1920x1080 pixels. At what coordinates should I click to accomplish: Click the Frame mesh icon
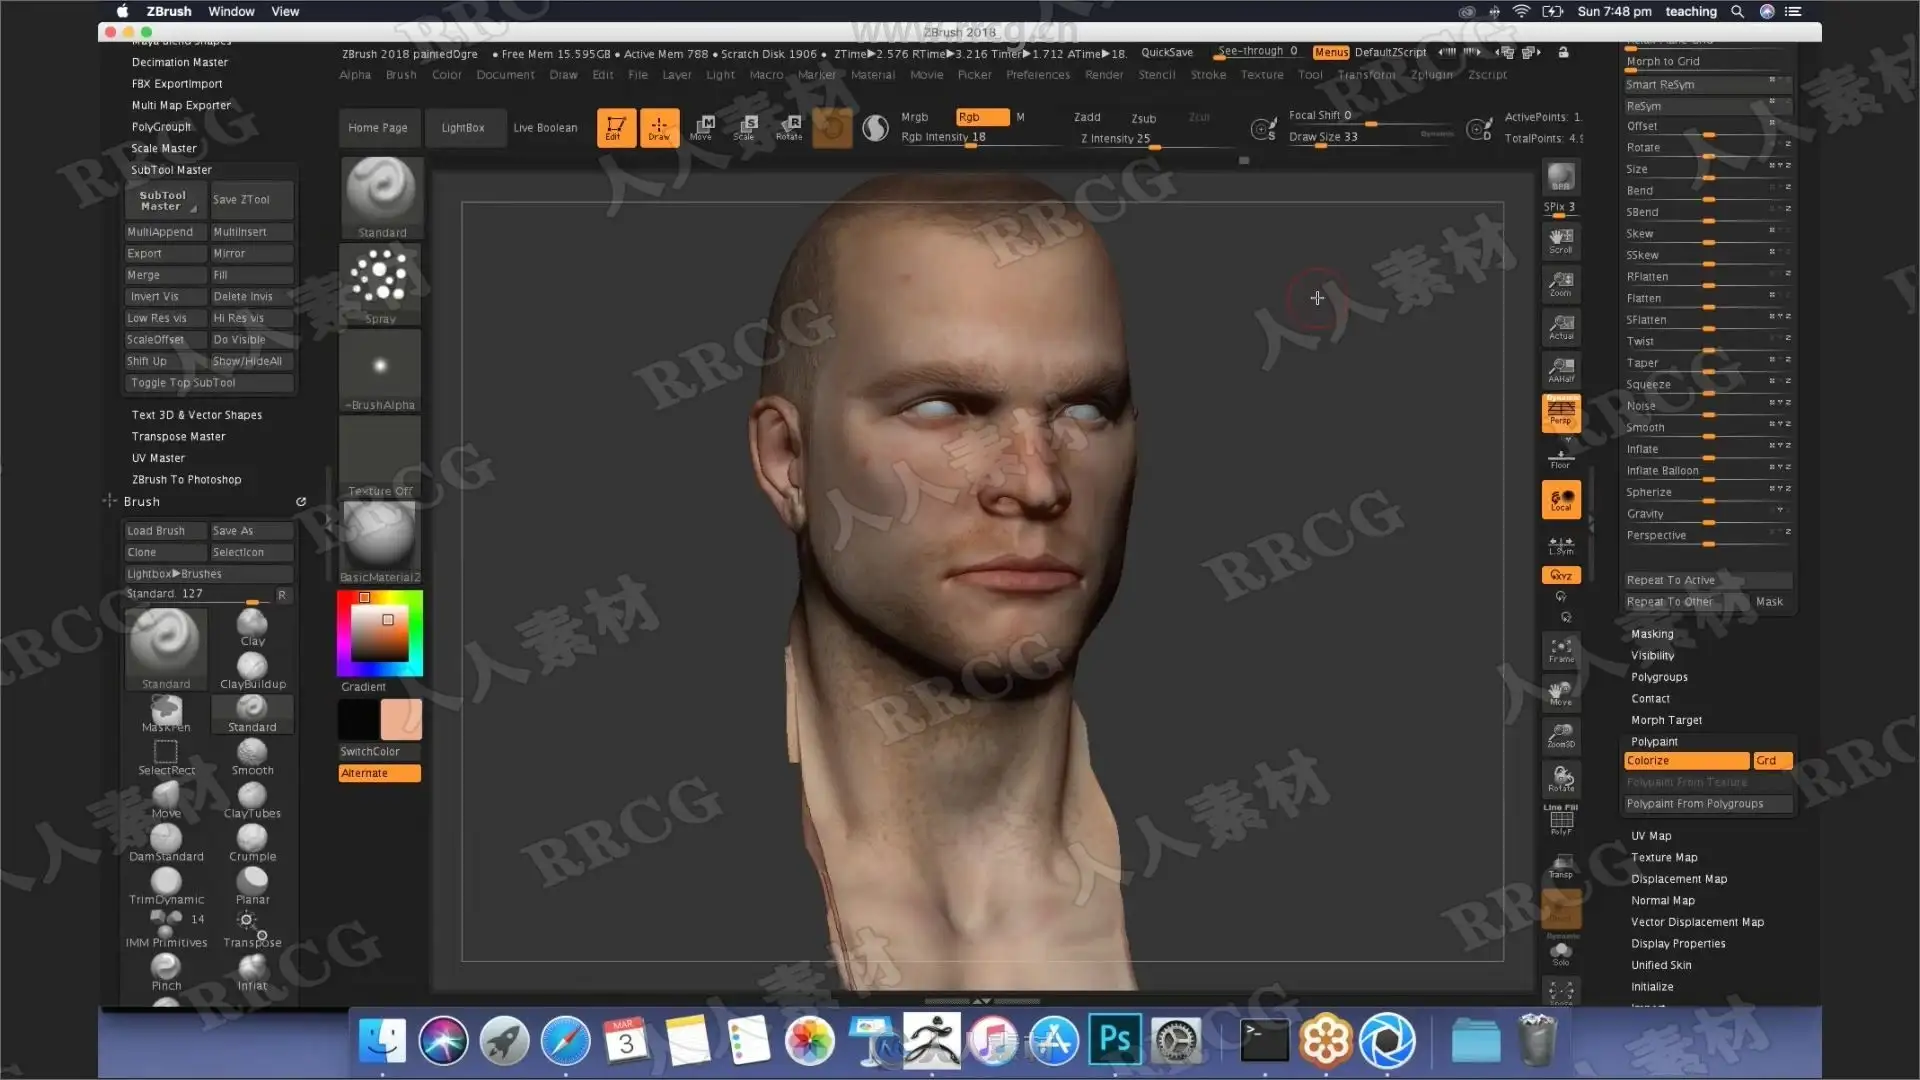click(x=1560, y=650)
